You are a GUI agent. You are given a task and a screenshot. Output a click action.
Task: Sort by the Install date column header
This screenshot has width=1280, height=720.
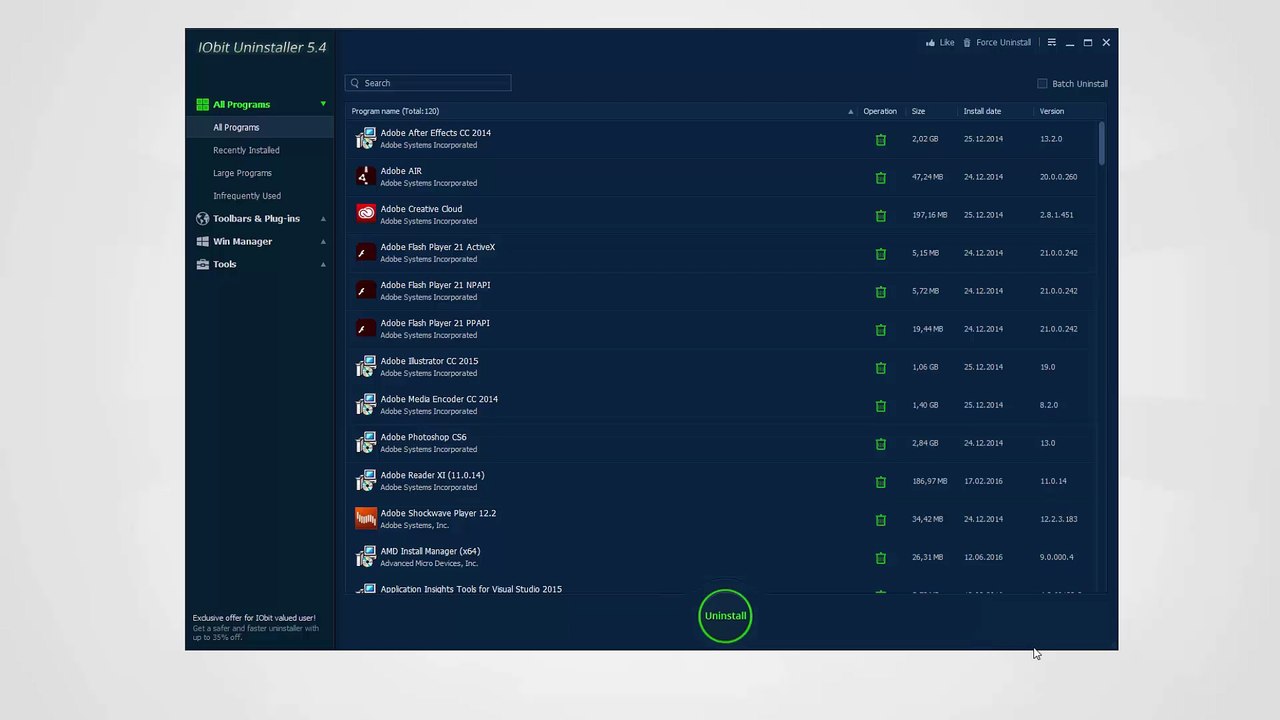[982, 111]
